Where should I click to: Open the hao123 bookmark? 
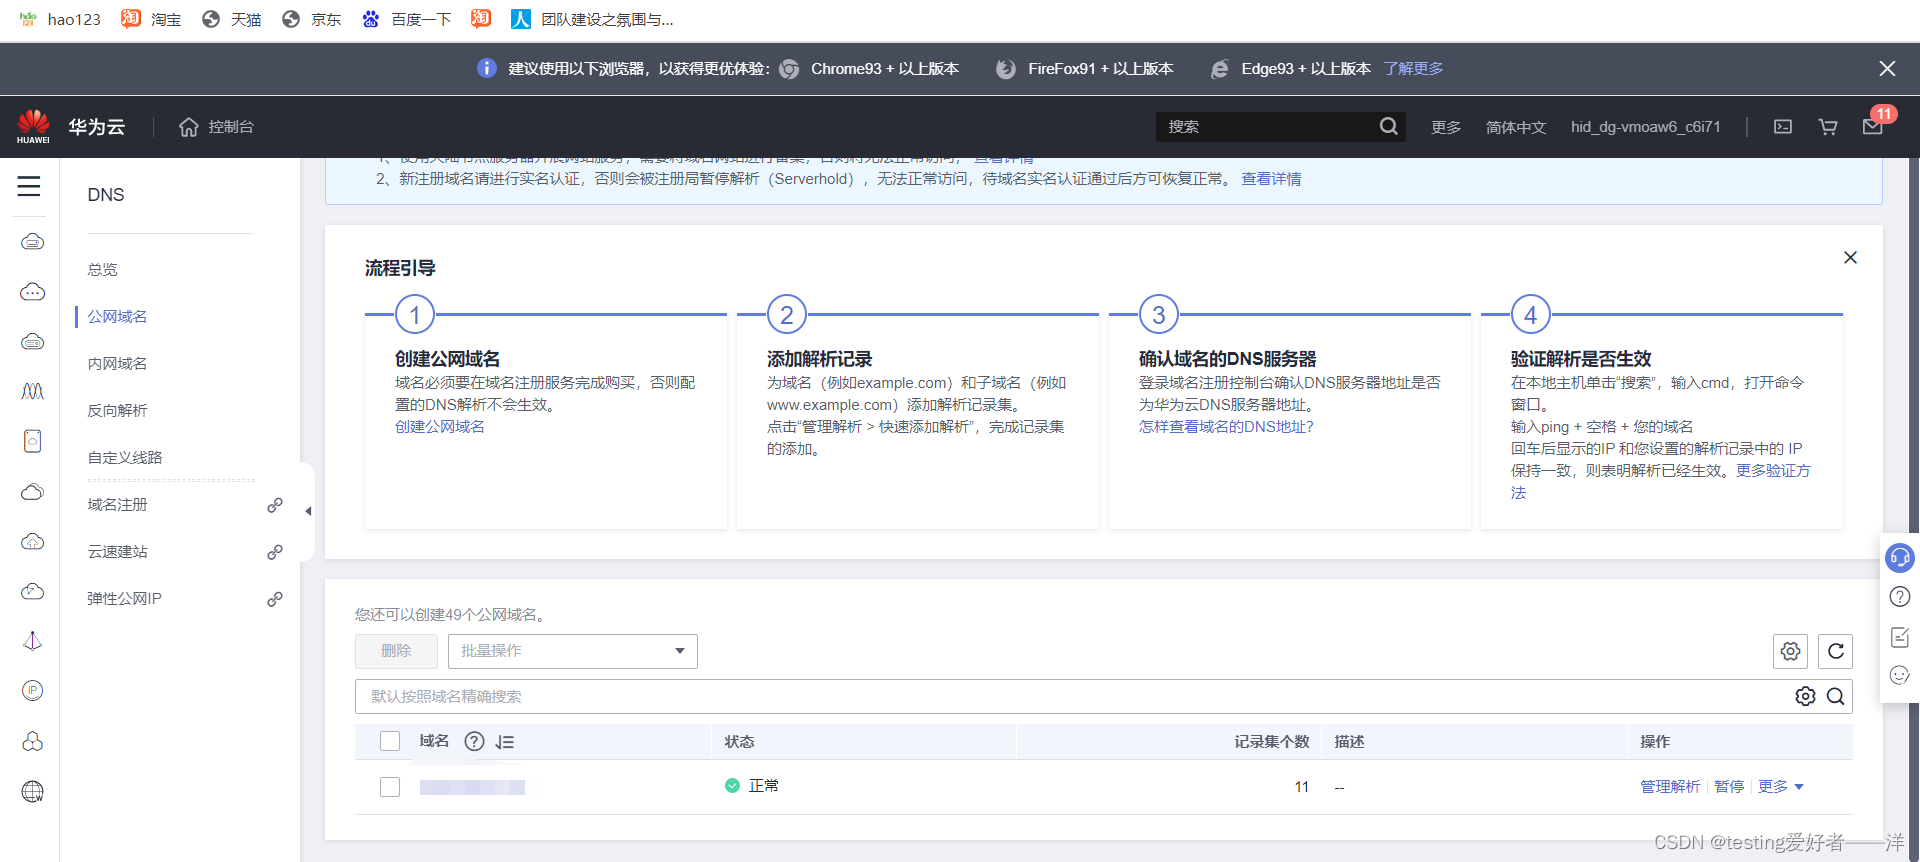click(x=60, y=19)
